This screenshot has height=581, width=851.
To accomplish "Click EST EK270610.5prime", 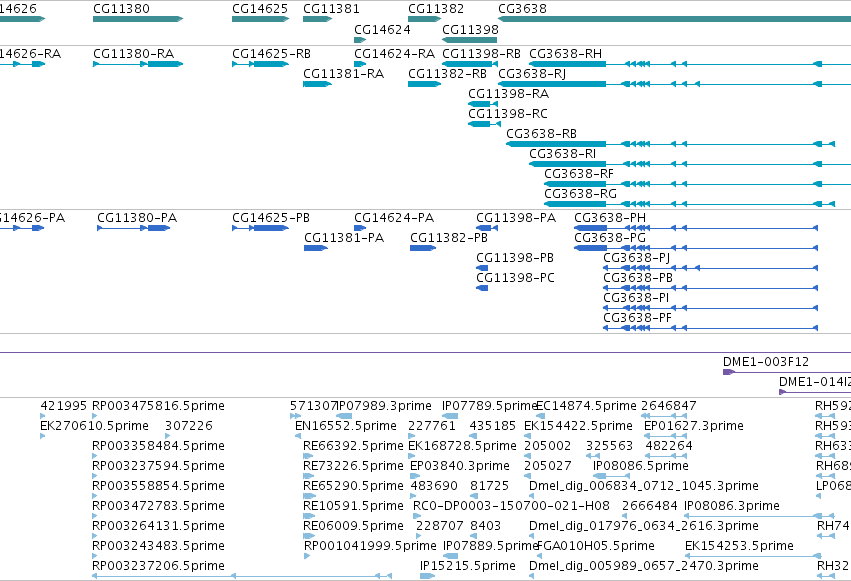I will pyautogui.click(x=94, y=426).
